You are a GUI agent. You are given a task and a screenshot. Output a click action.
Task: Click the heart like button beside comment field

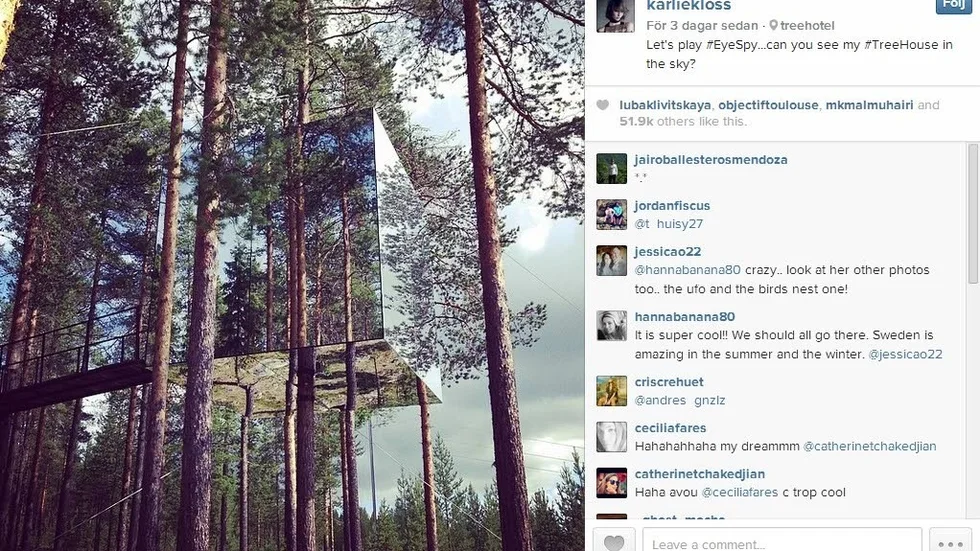tap(614, 540)
